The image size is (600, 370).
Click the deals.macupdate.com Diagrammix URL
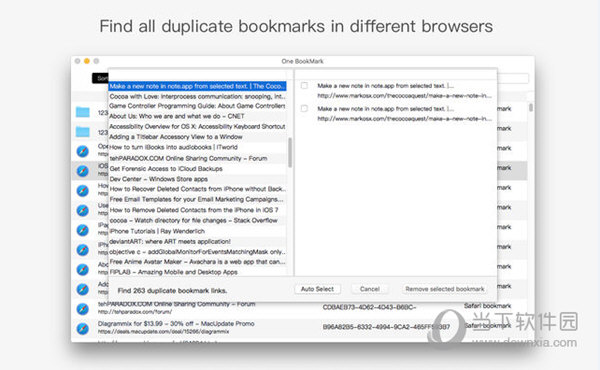[x=163, y=331]
